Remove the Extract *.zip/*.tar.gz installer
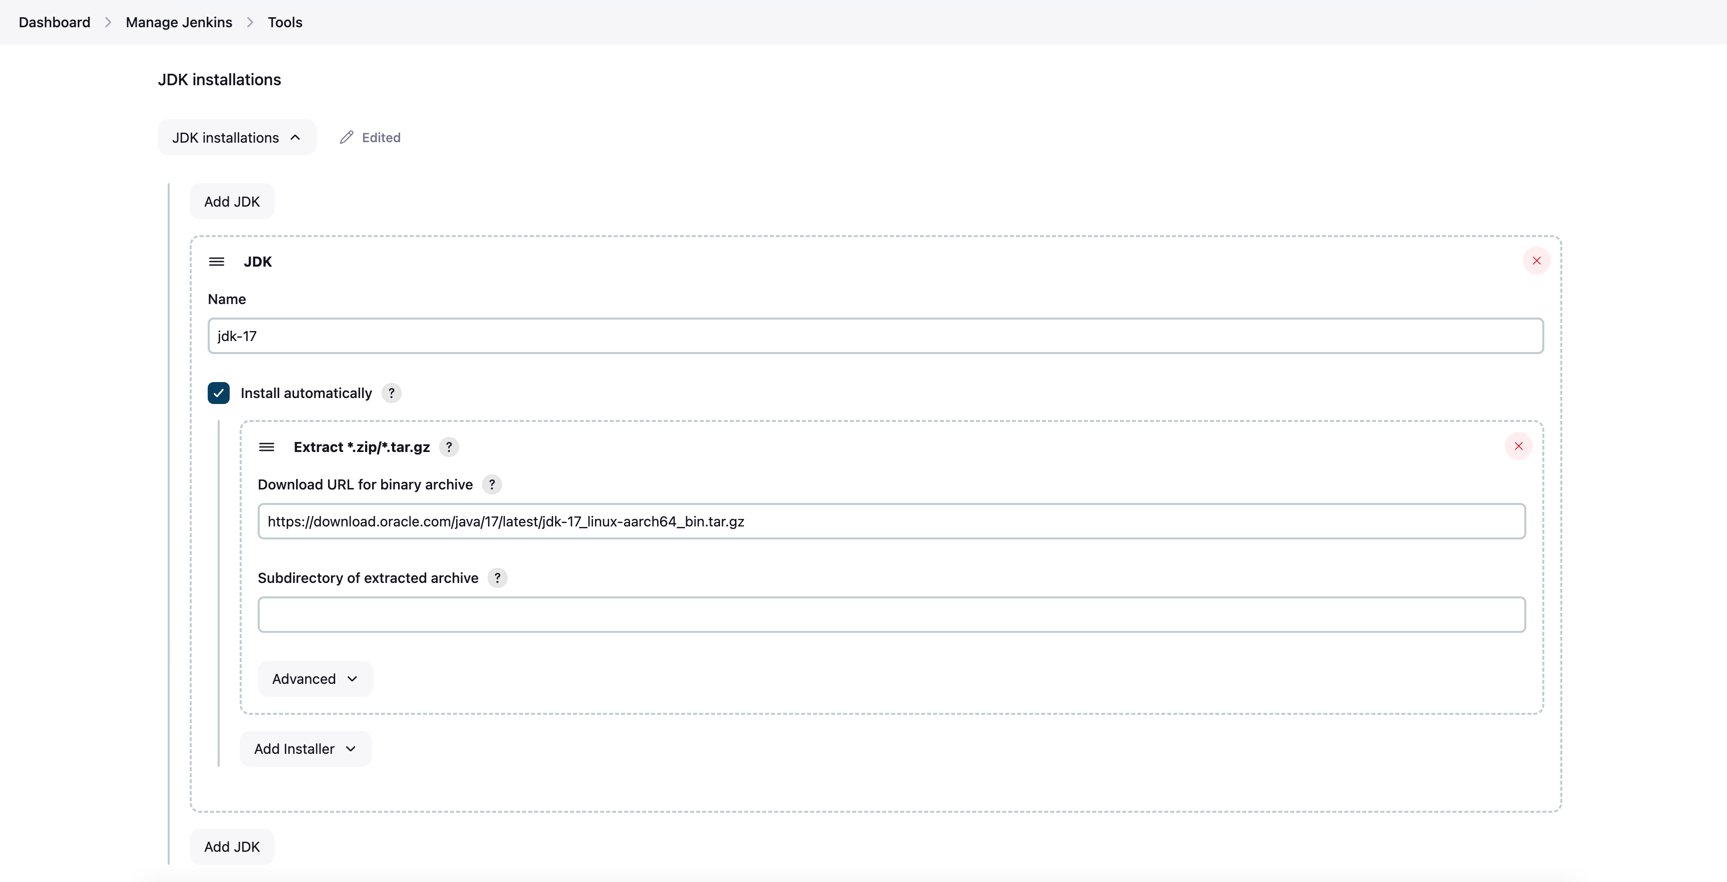Image resolution: width=1727 pixels, height=882 pixels. 1518,446
